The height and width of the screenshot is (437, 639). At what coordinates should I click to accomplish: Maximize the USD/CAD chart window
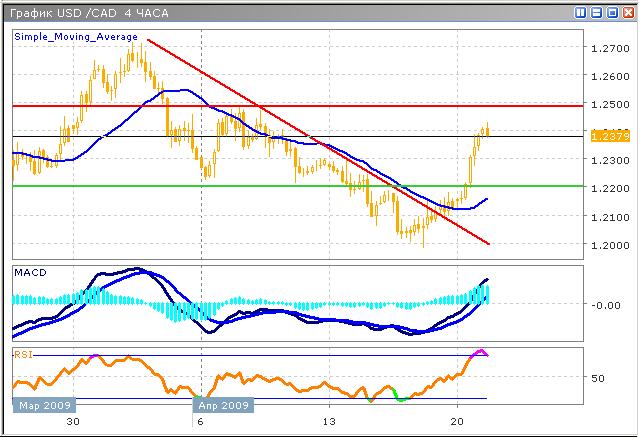612,13
